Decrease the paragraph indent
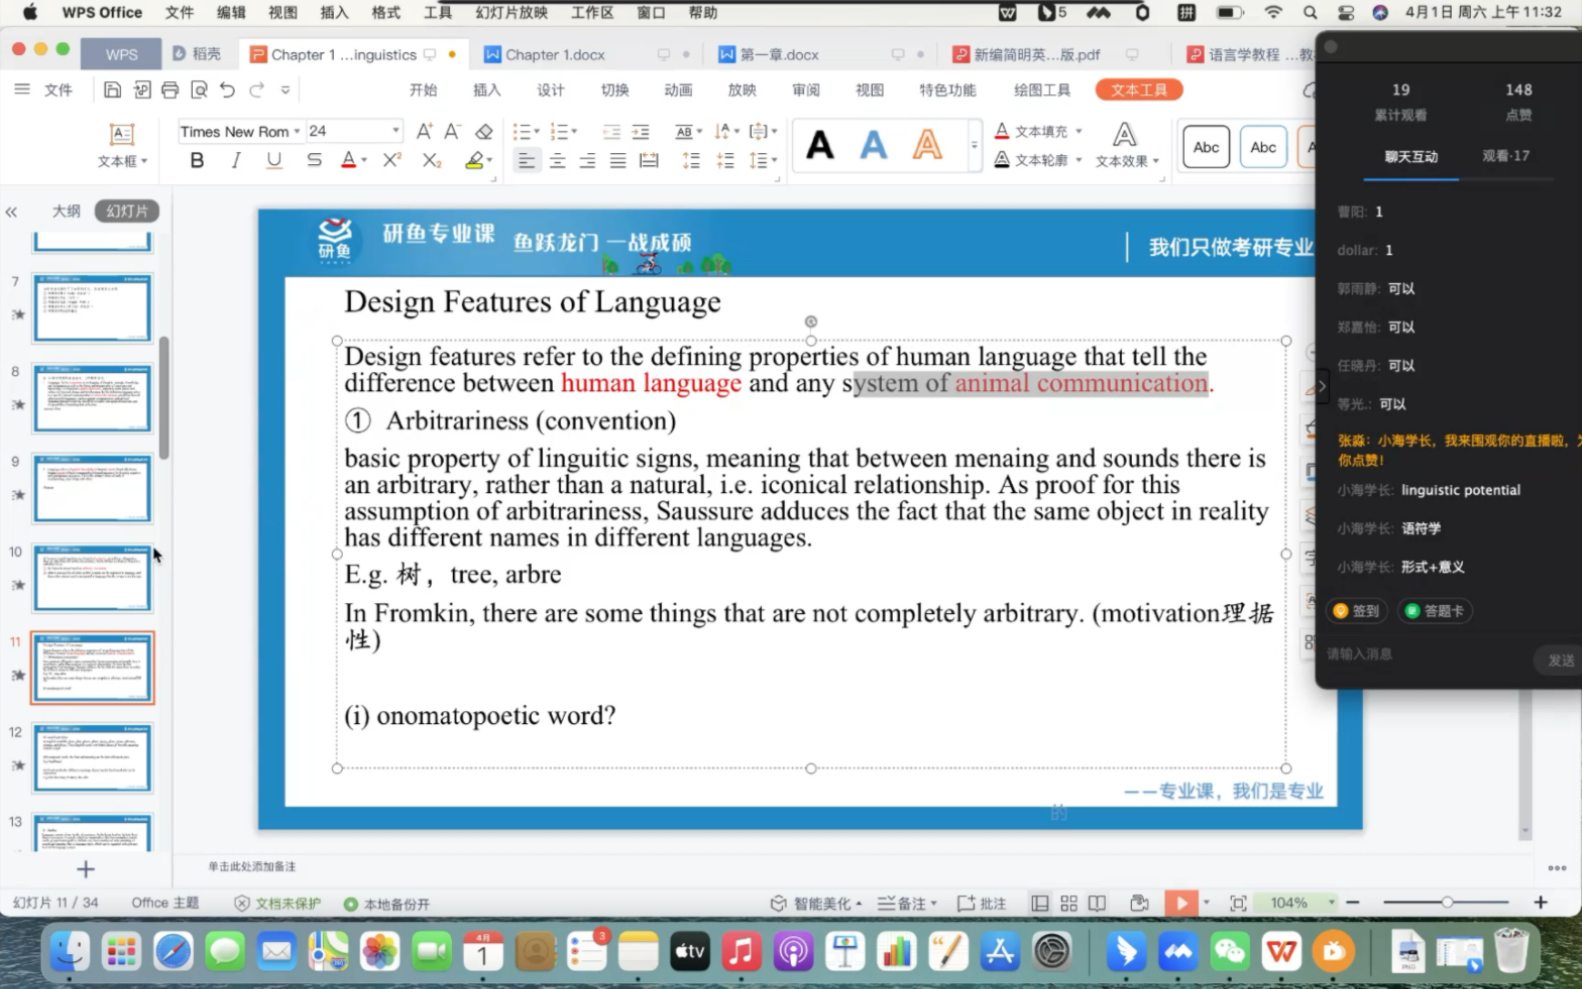 coord(611,131)
